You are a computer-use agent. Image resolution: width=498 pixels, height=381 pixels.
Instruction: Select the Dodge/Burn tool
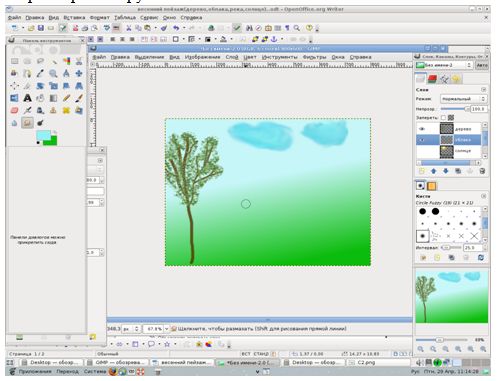40,123
